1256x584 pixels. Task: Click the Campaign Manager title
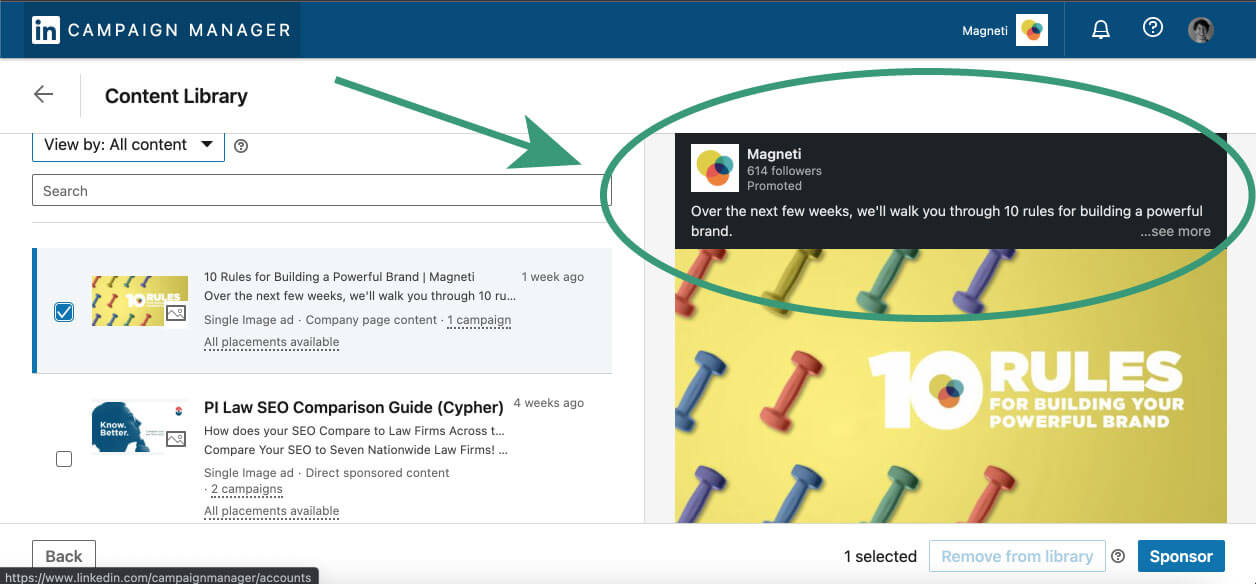179,30
